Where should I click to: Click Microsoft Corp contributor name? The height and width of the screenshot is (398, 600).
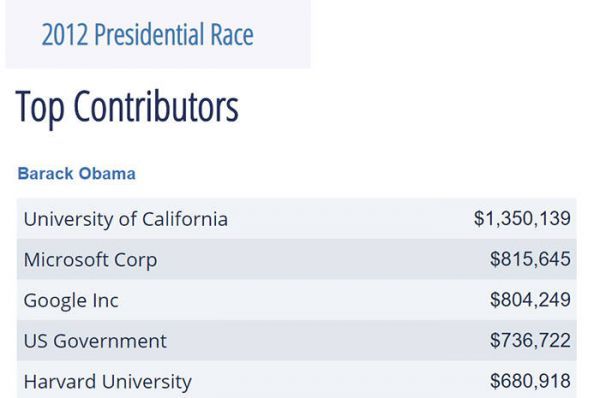click(x=90, y=260)
